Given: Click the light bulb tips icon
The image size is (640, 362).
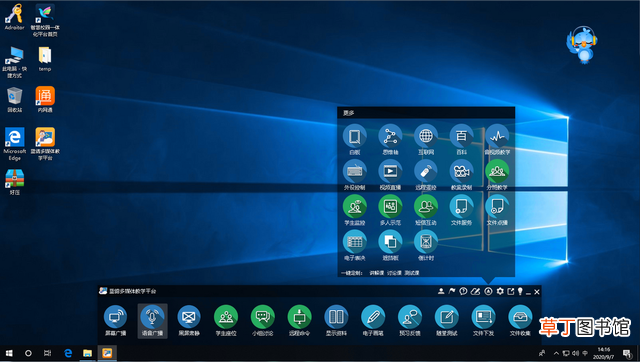Looking at the screenshot, I should (520, 291).
